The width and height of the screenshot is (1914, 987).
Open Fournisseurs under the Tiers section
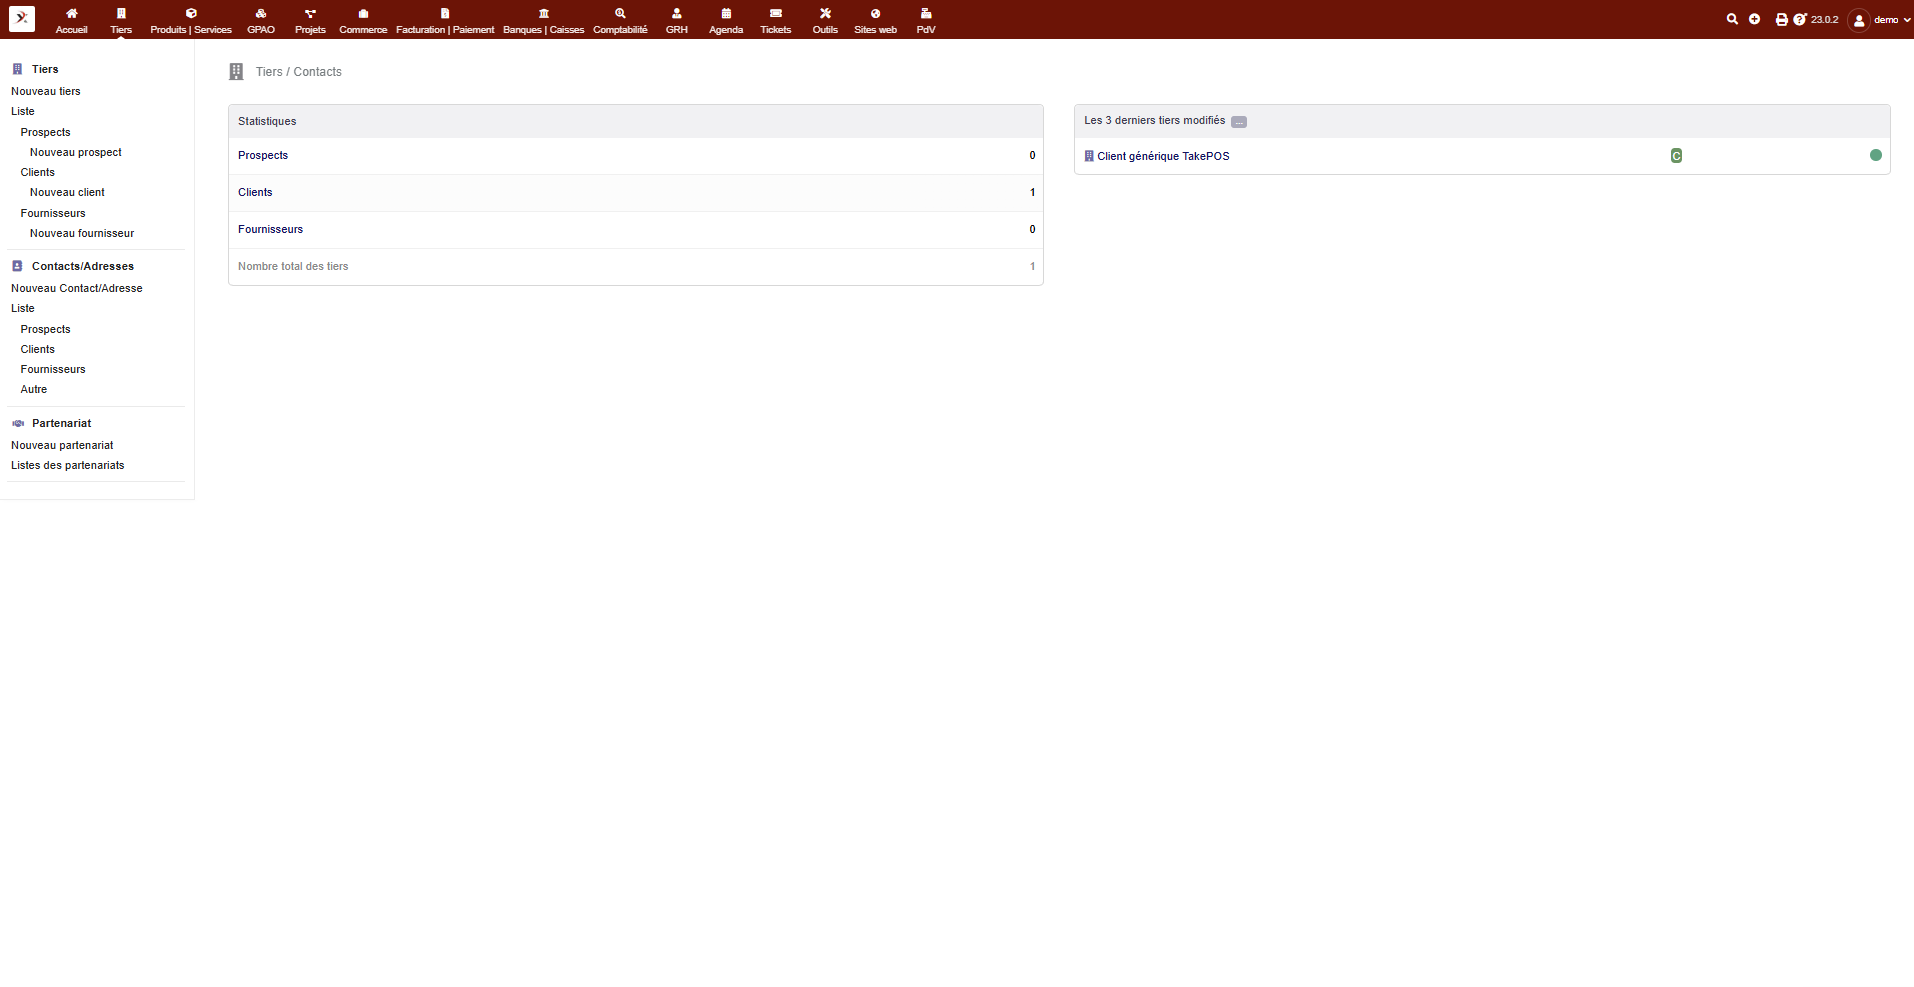[53, 213]
